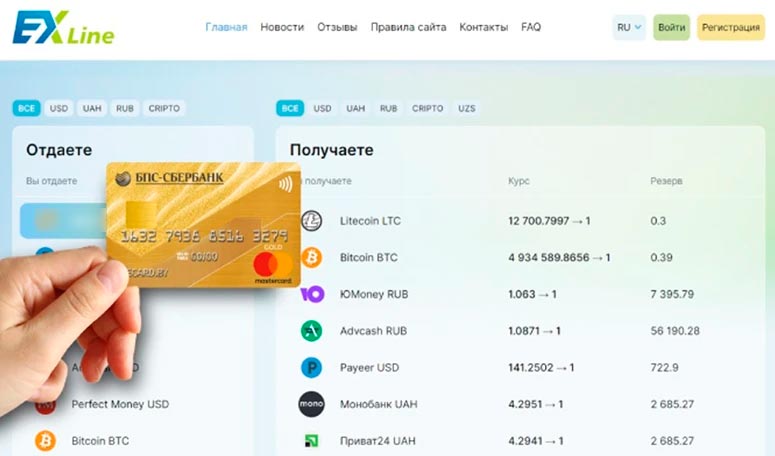
Task: Go to Отзывы page
Action: (337, 27)
